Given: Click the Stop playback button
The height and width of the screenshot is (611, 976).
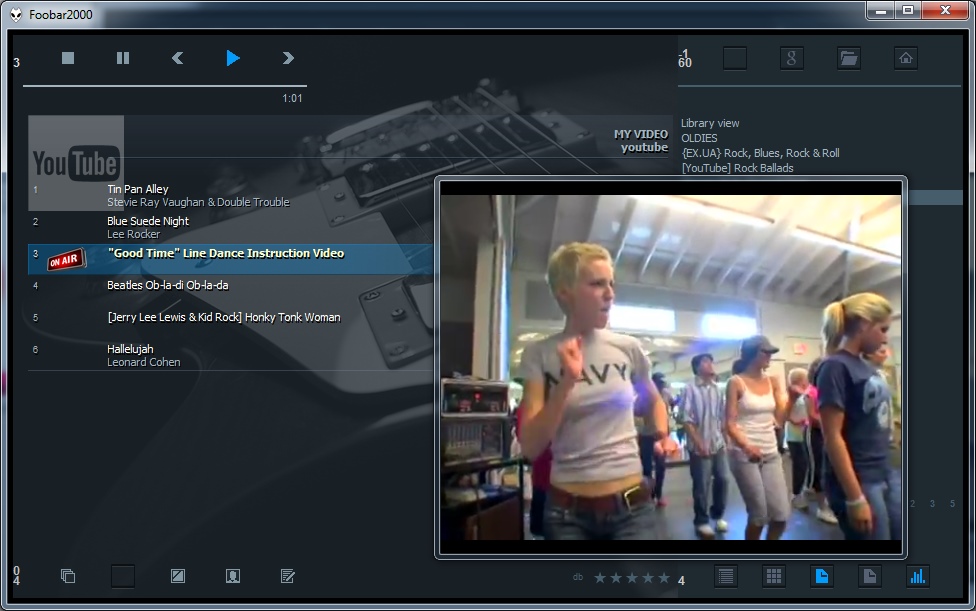Looking at the screenshot, I should [x=68, y=58].
